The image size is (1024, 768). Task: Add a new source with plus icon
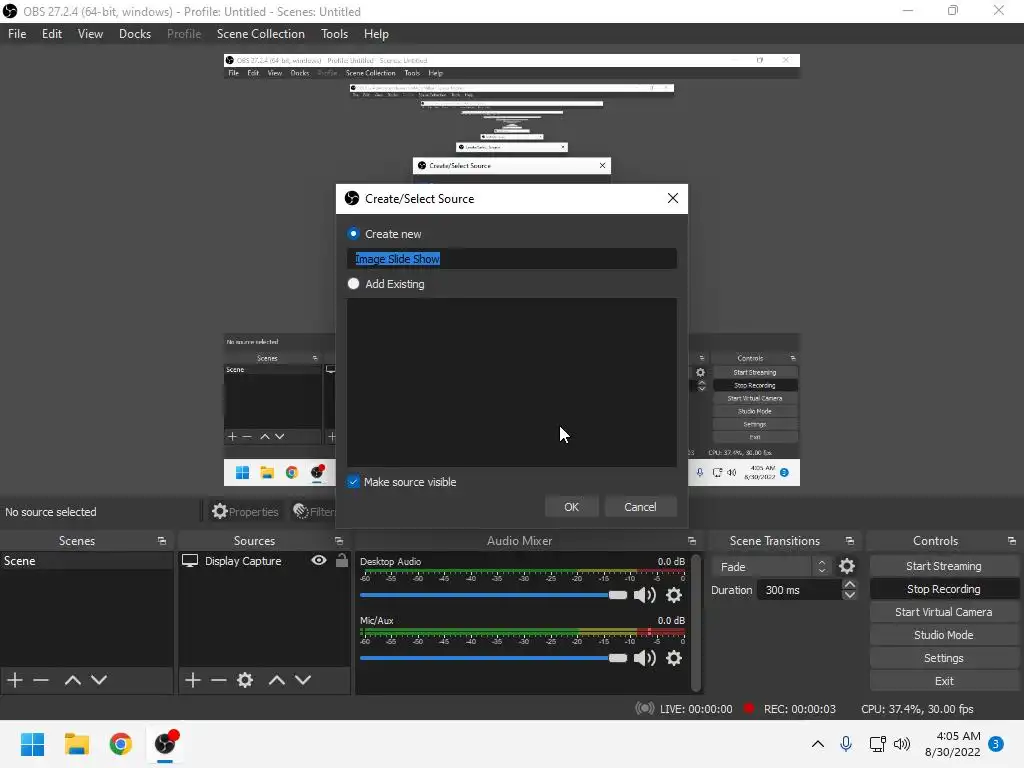coord(193,680)
